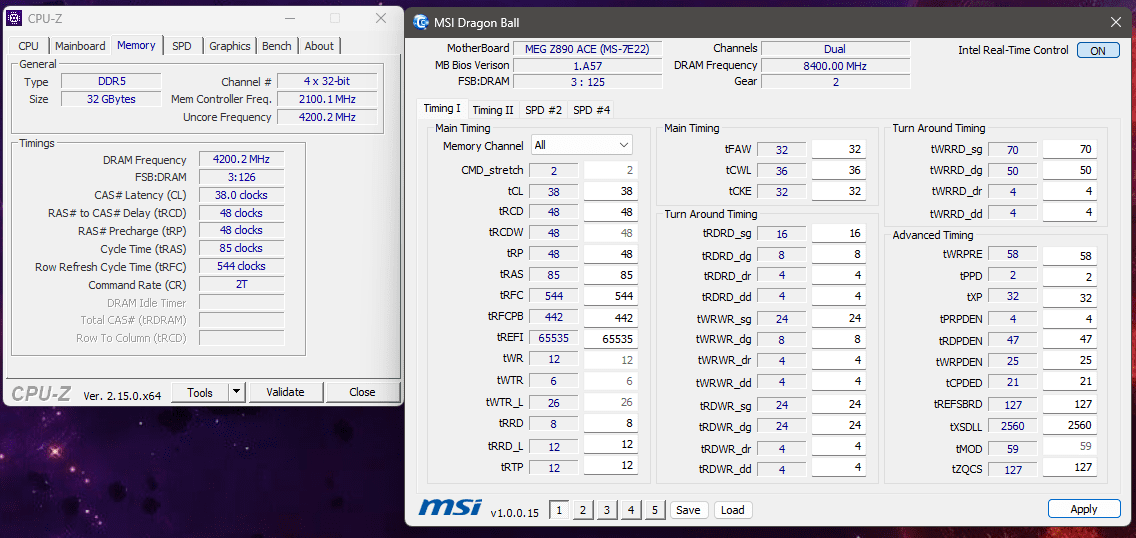Show the About tab in CPU-Z
Image resolution: width=1136 pixels, height=538 pixels.
pos(319,46)
